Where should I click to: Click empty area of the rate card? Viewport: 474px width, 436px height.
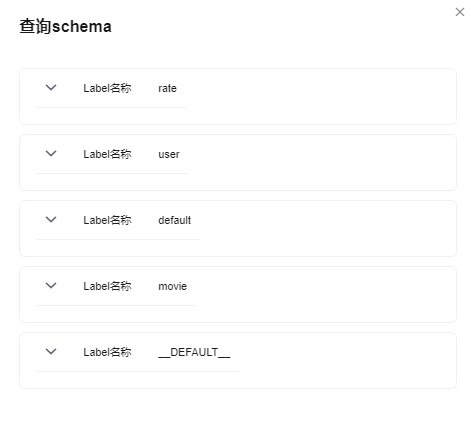317,97
